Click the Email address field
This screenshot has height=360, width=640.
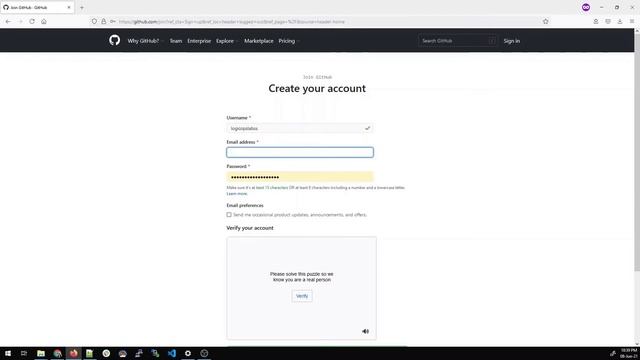coord(300,152)
